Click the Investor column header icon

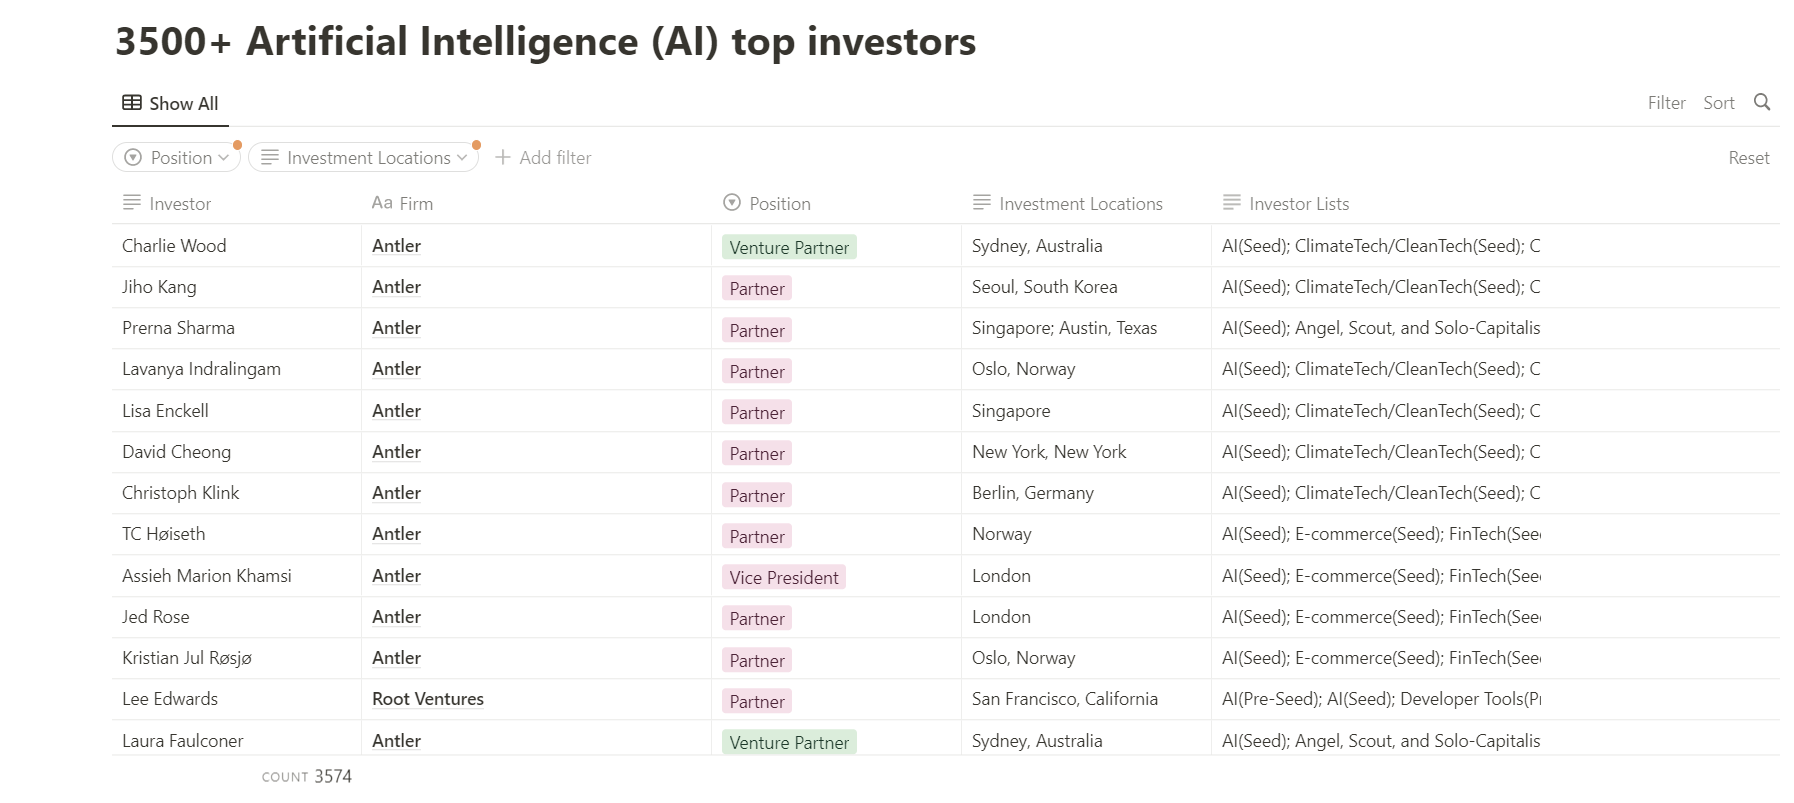click(132, 203)
